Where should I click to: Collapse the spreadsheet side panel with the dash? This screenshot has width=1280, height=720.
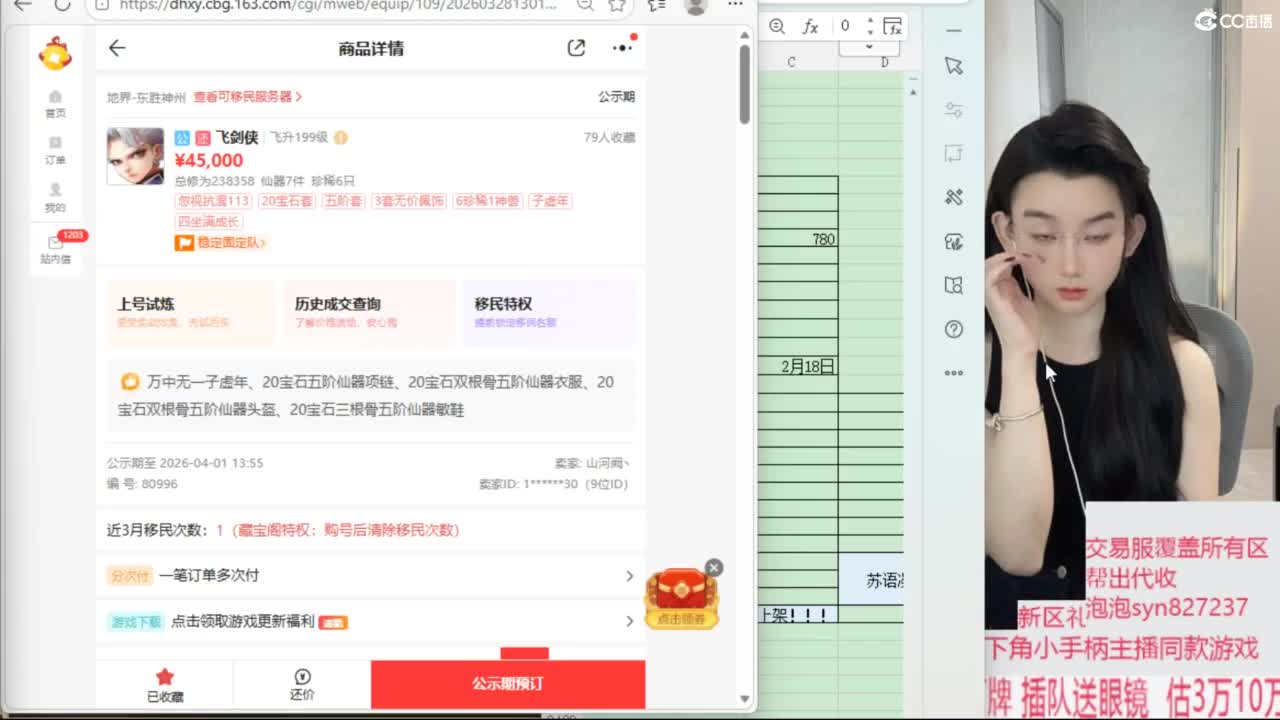(954, 31)
